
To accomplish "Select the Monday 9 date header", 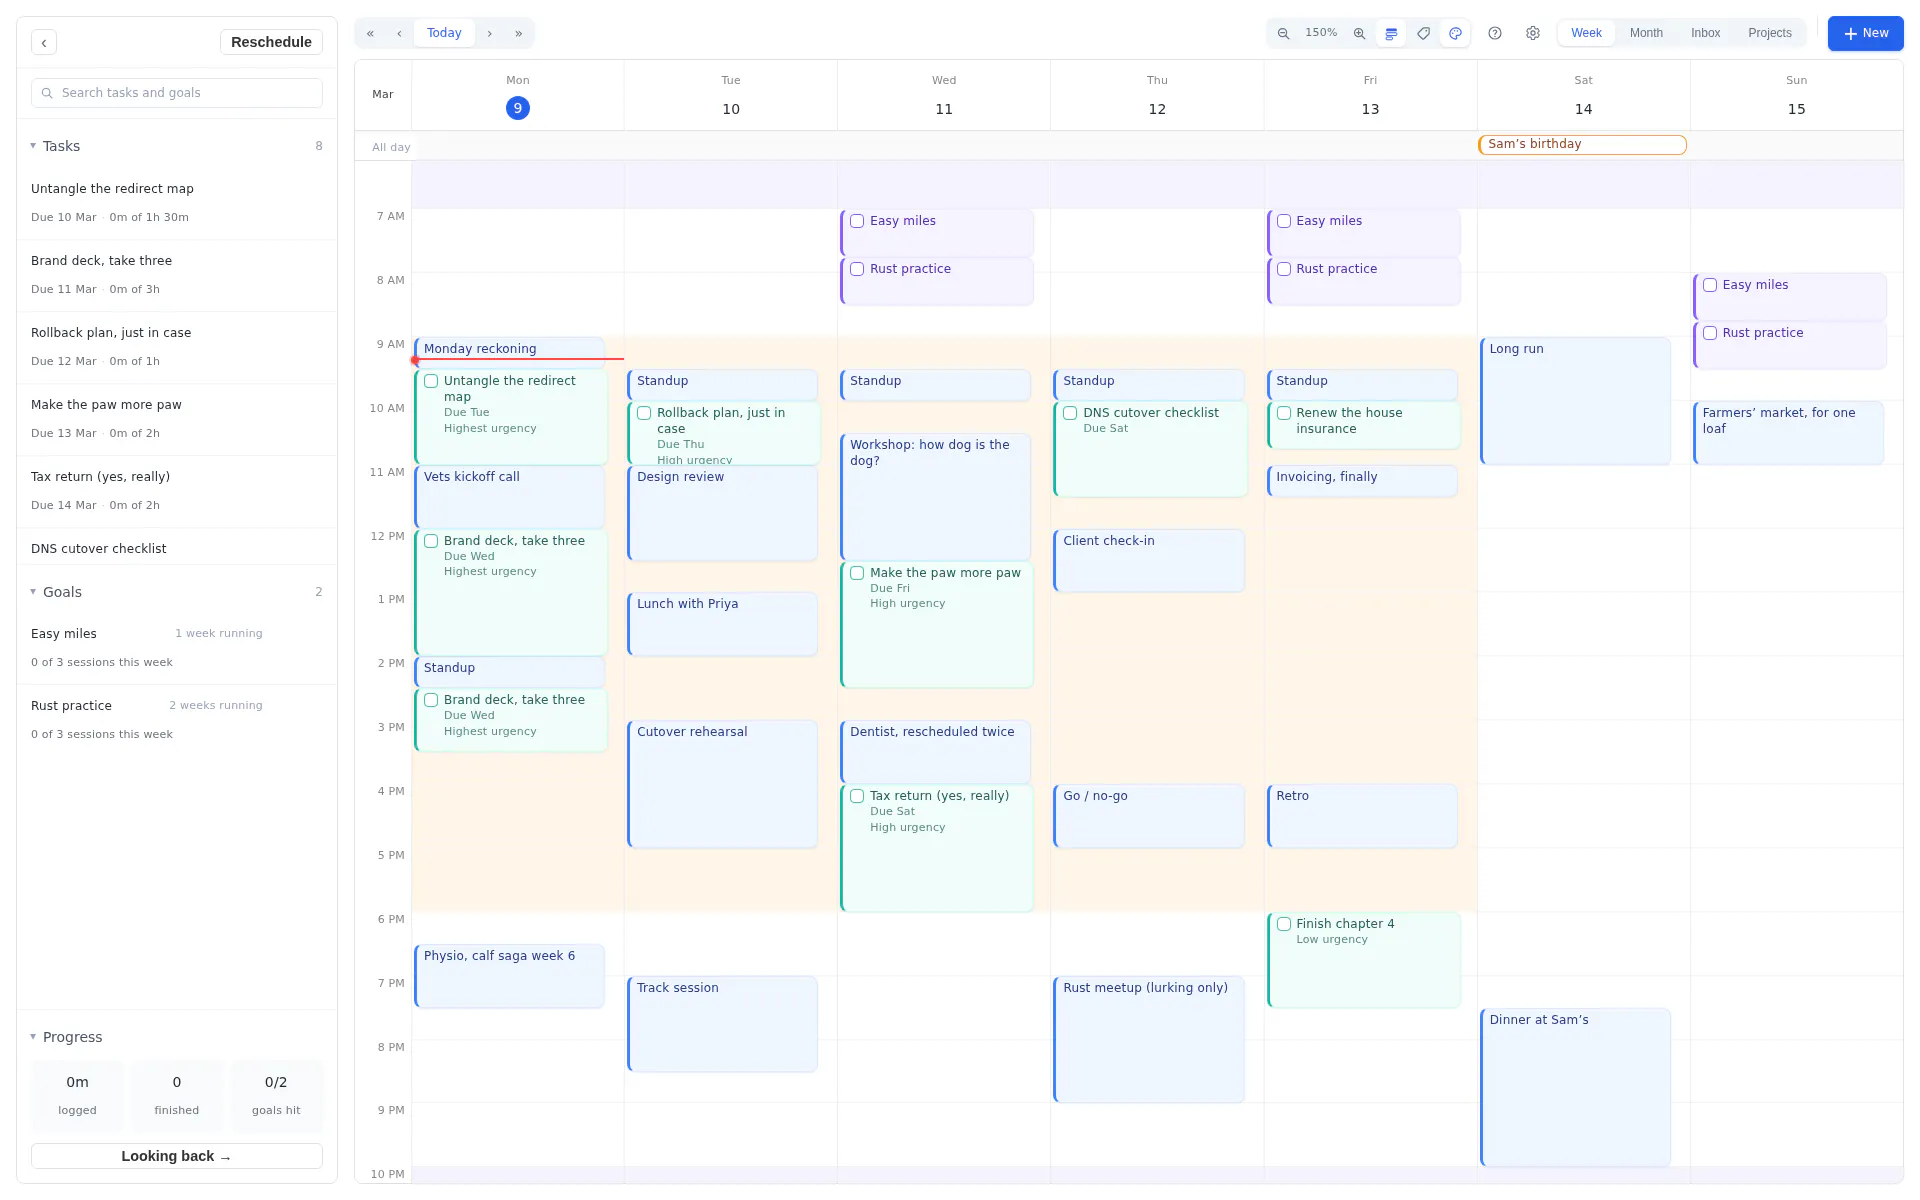I will pyautogui.click(x=517, y=108).
